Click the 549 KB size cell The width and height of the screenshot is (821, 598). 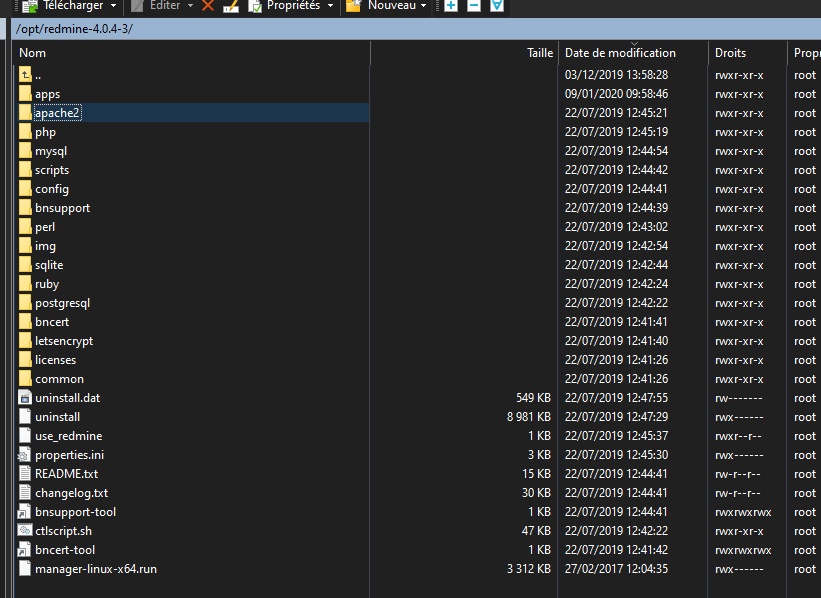point(534,398)
